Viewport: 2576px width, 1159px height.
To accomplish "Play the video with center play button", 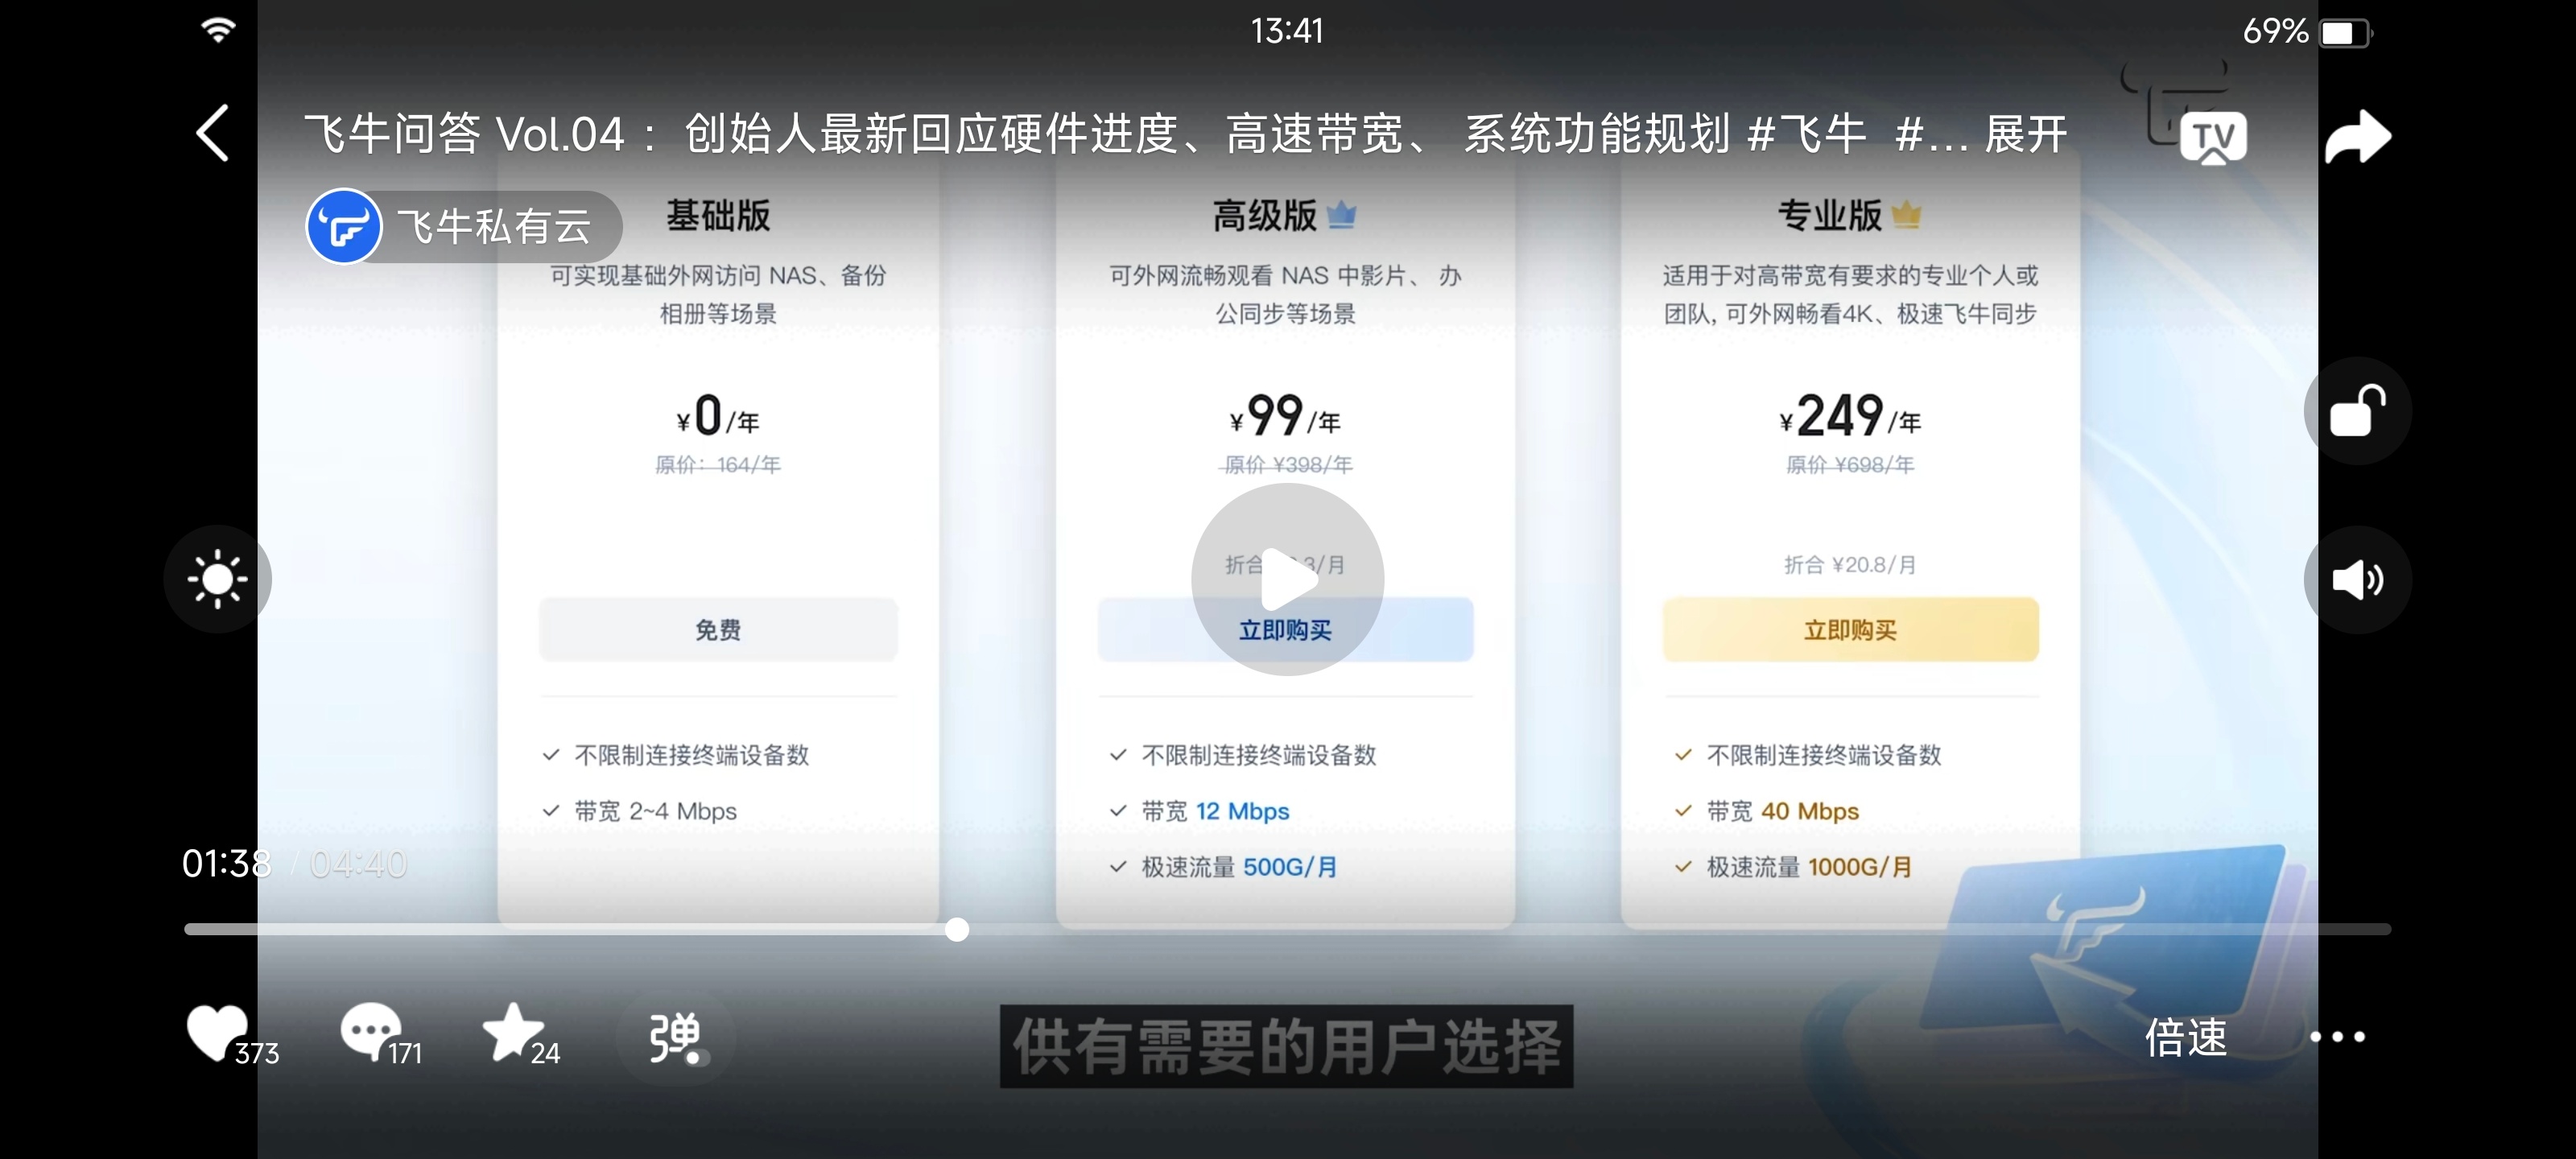I will click(x=1287, y=579).
